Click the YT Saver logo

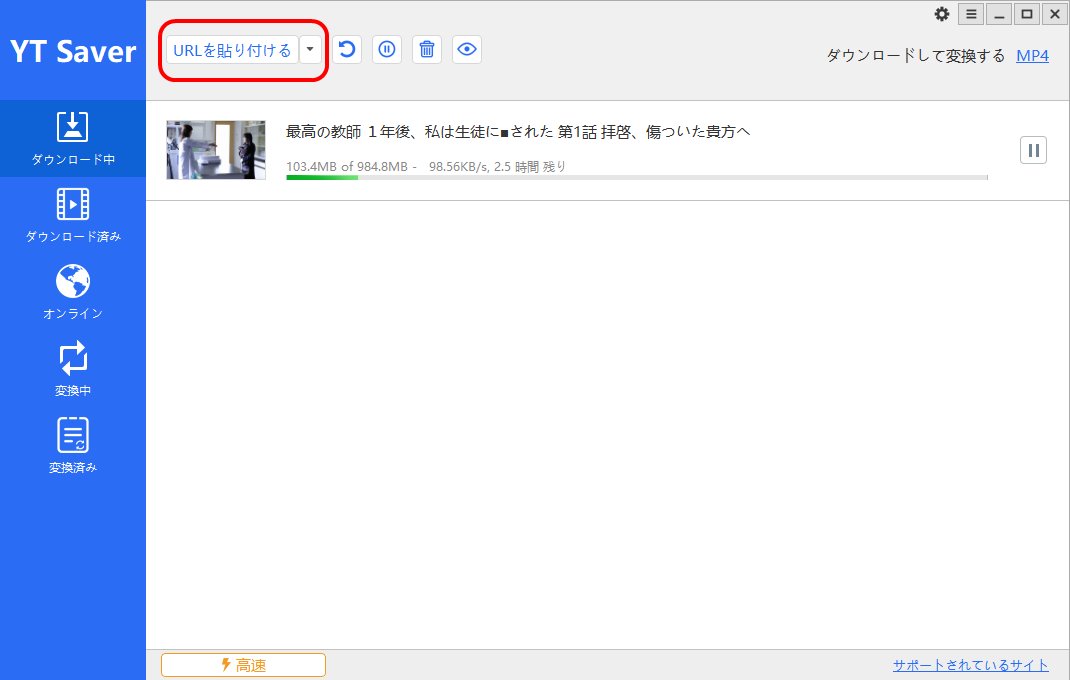coord(73,52)
